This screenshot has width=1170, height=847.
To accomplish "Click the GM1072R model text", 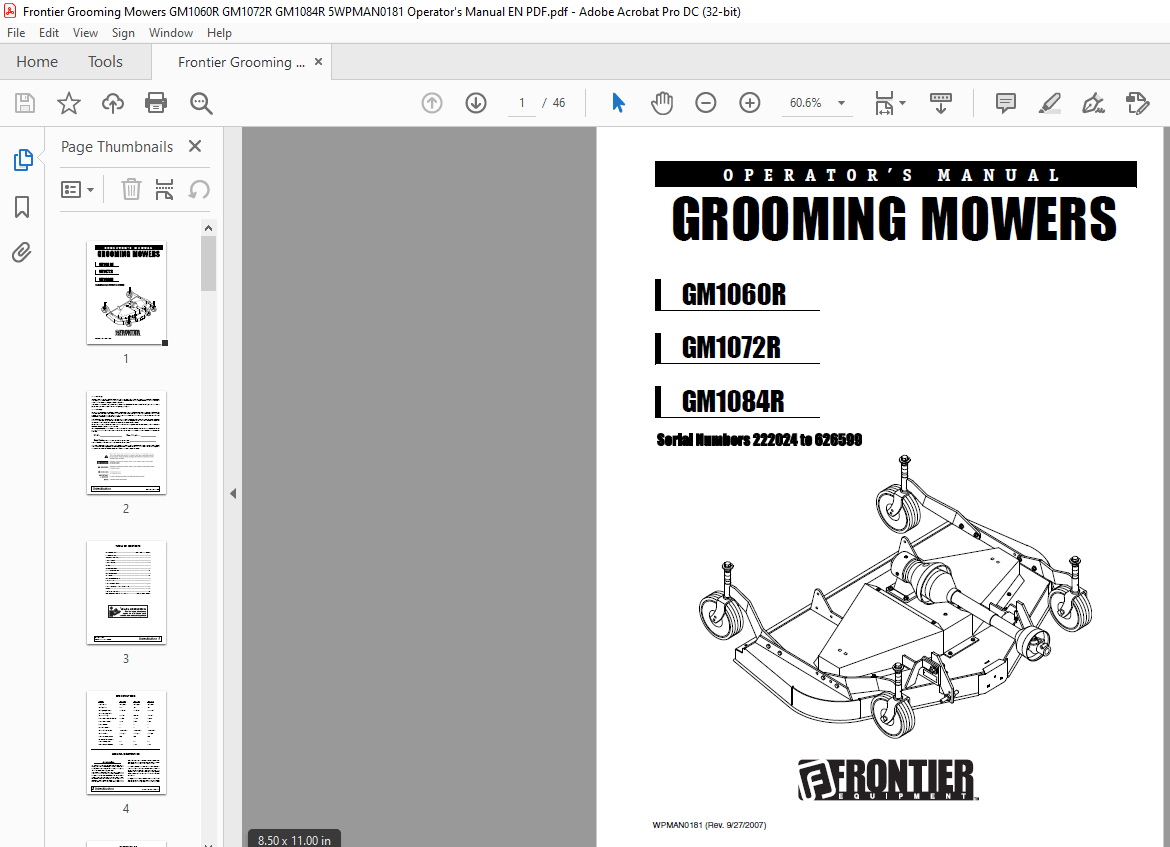I will tap(731, 348).
